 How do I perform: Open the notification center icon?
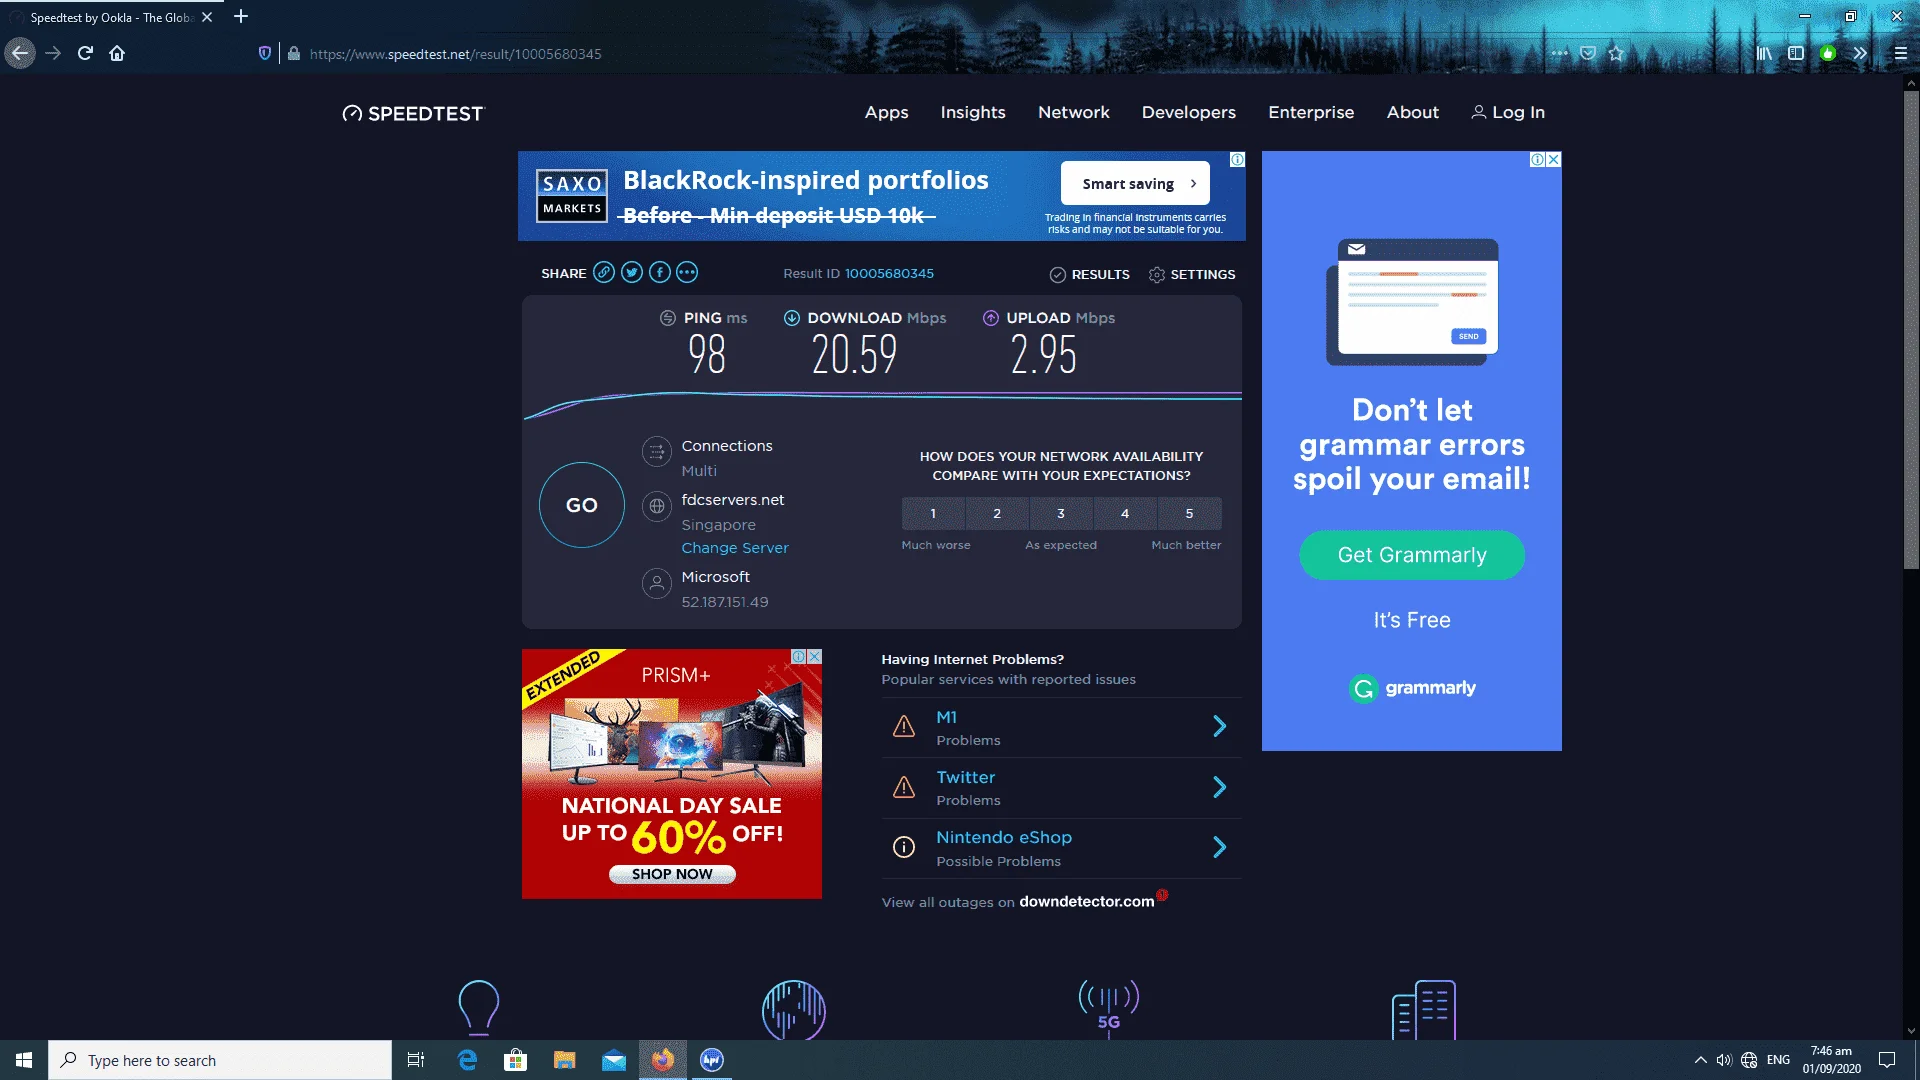[1887, 1060]
